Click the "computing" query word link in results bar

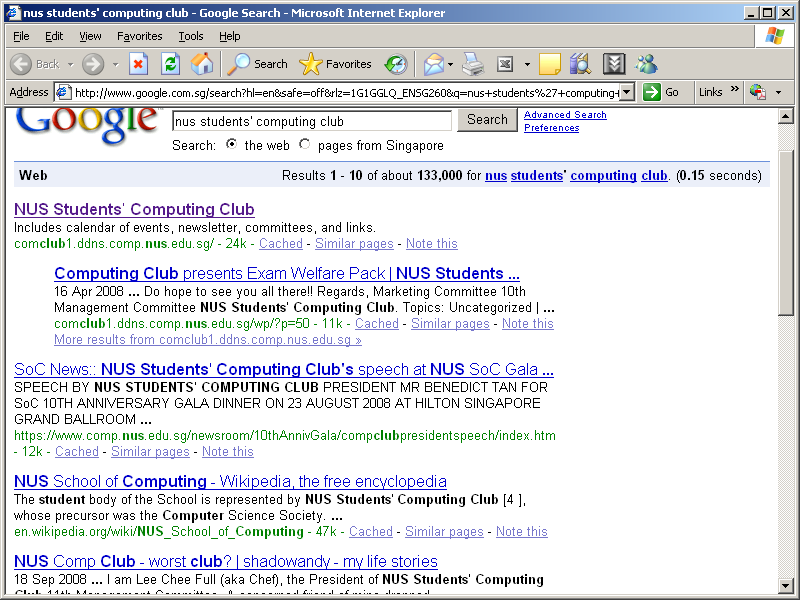click(x=604, y=176)
